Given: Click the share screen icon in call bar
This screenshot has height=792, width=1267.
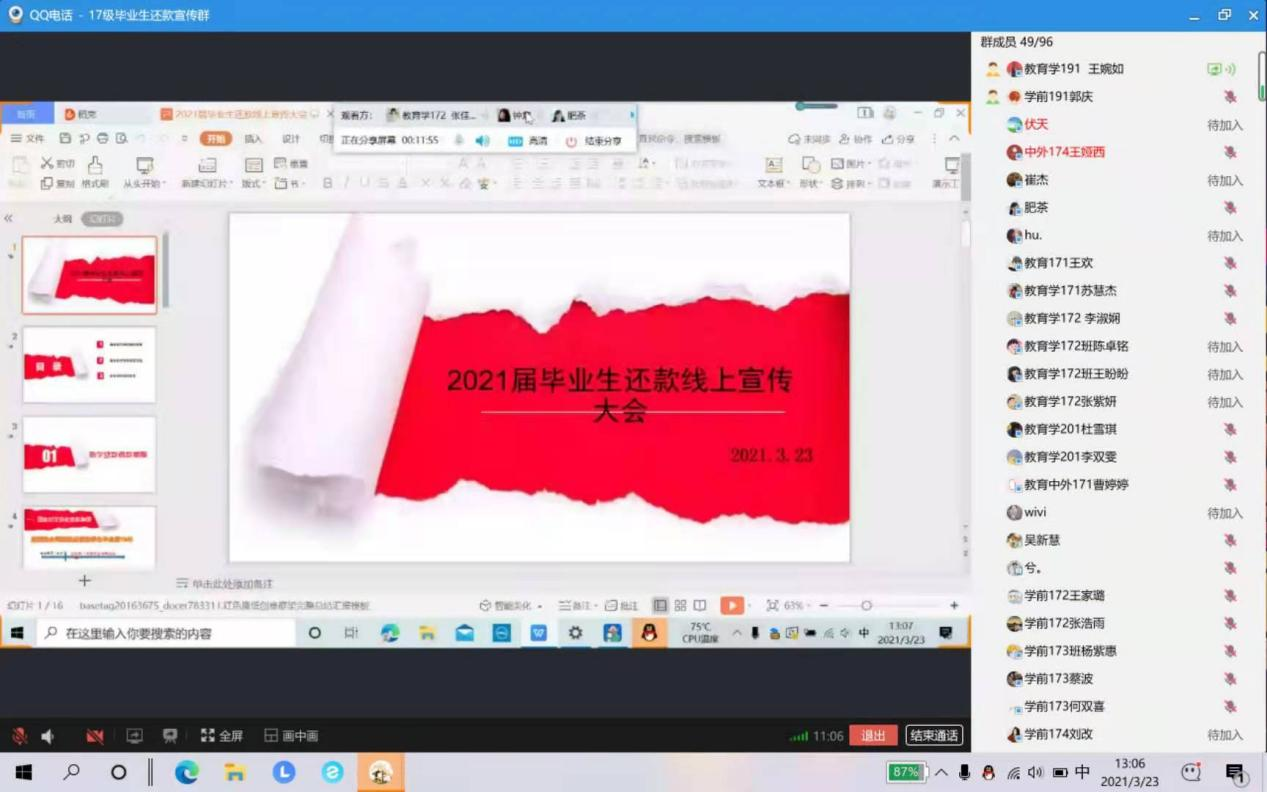Looking at the screenshot, I should point(134,736).
